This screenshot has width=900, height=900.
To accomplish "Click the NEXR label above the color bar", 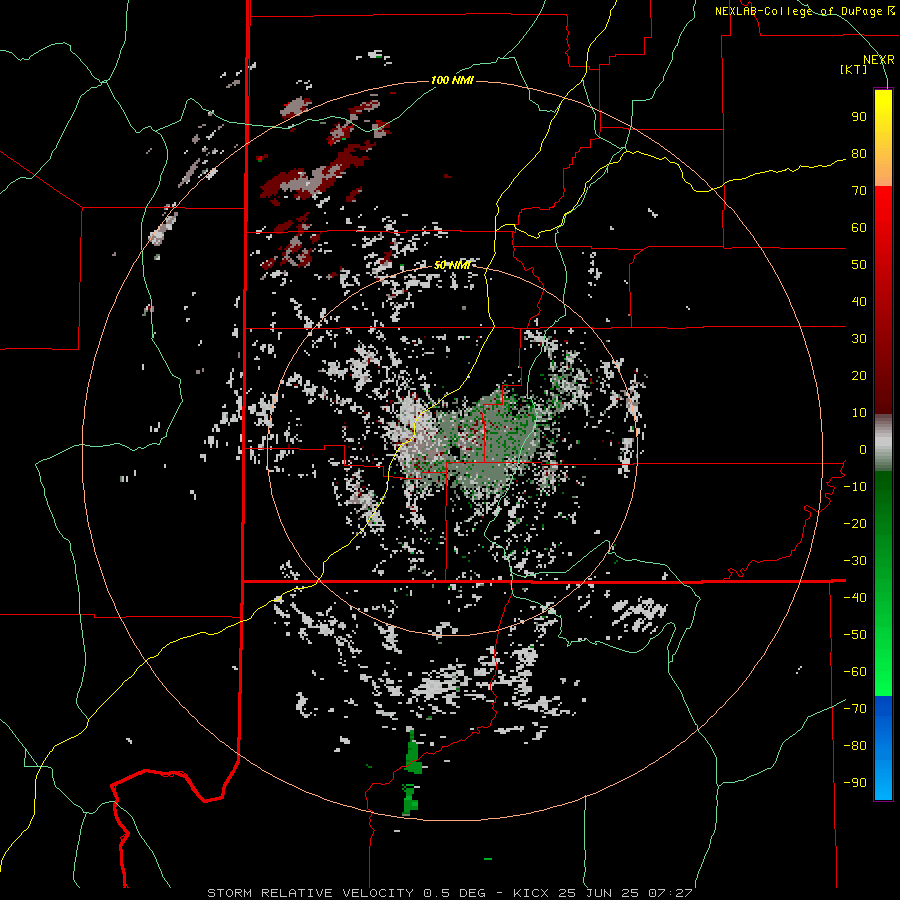I will (x=878, y=60).
